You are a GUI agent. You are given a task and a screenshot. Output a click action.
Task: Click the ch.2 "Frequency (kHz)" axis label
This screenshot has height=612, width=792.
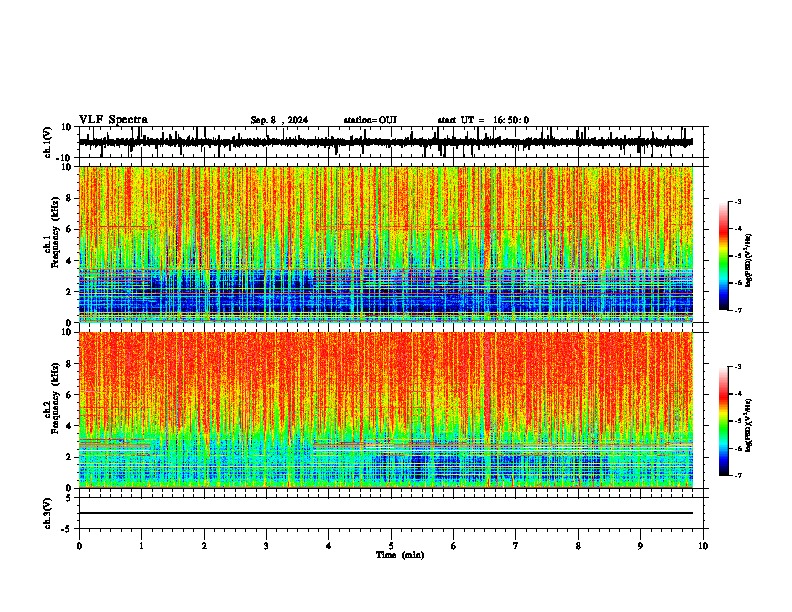[x=55, y=398]
